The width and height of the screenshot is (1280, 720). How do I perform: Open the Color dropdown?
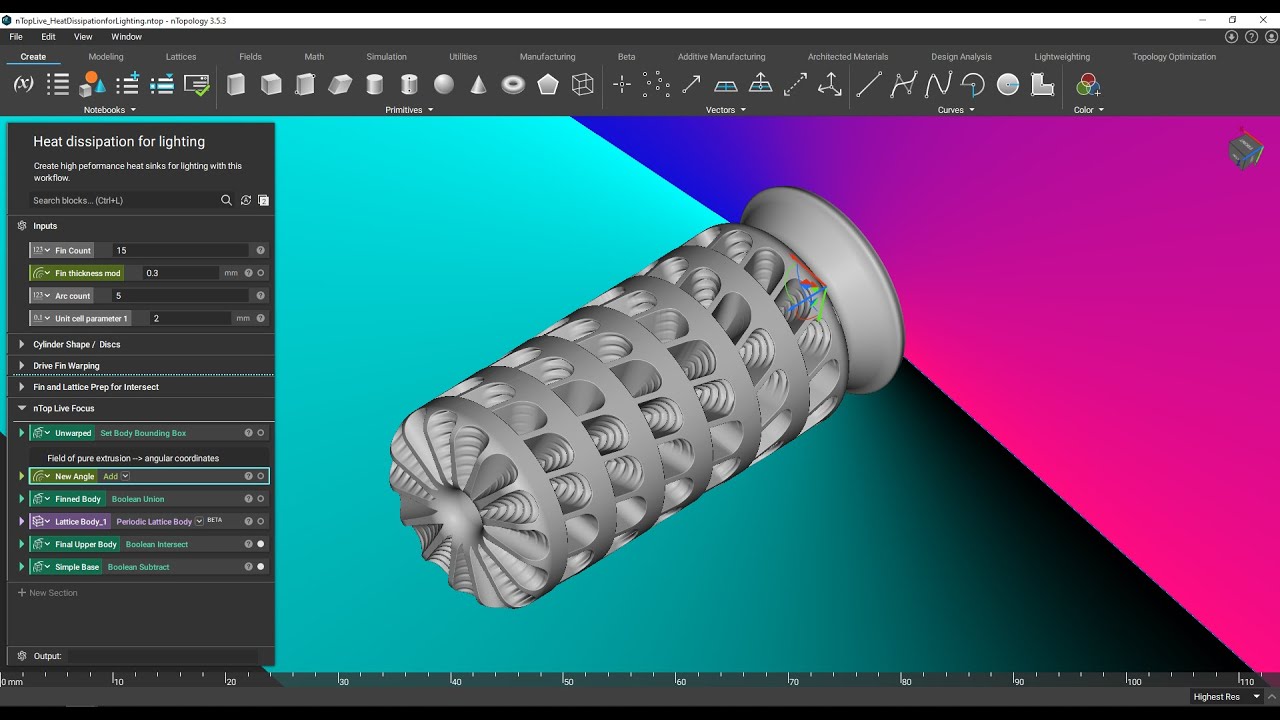[x=1088, y=110]
